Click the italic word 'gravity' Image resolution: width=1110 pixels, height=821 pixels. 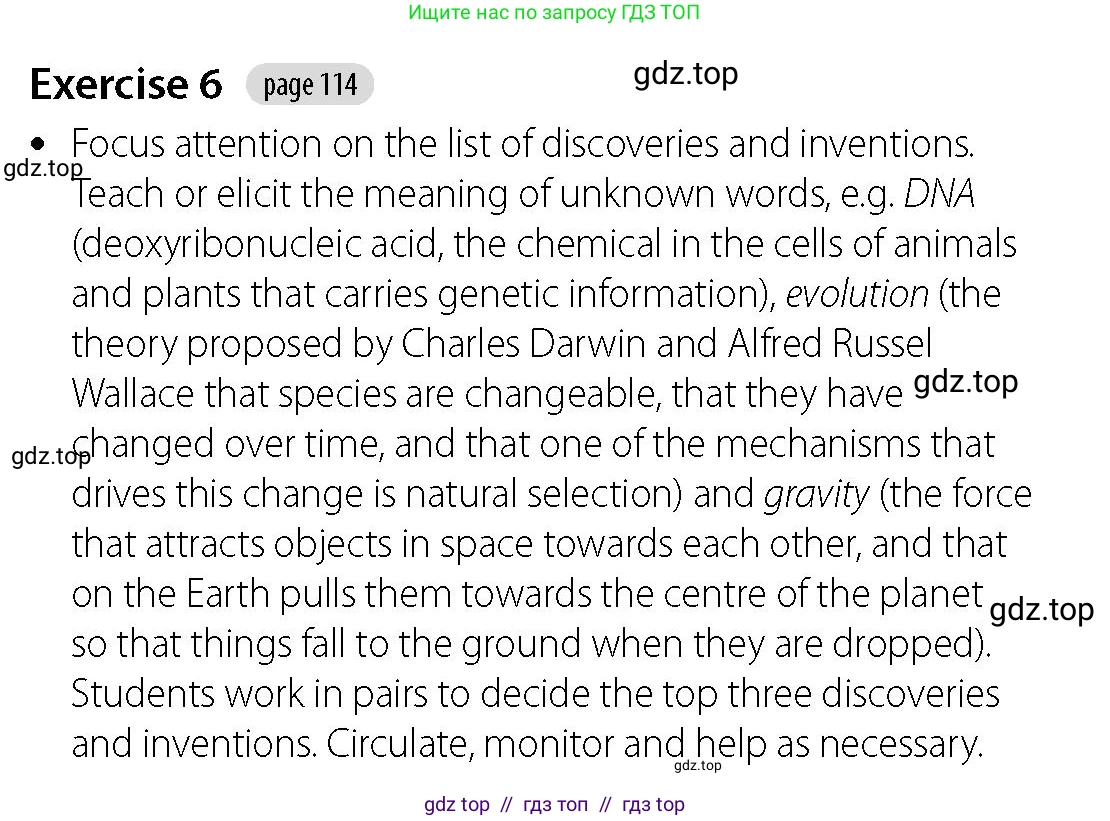coord(816,494)
